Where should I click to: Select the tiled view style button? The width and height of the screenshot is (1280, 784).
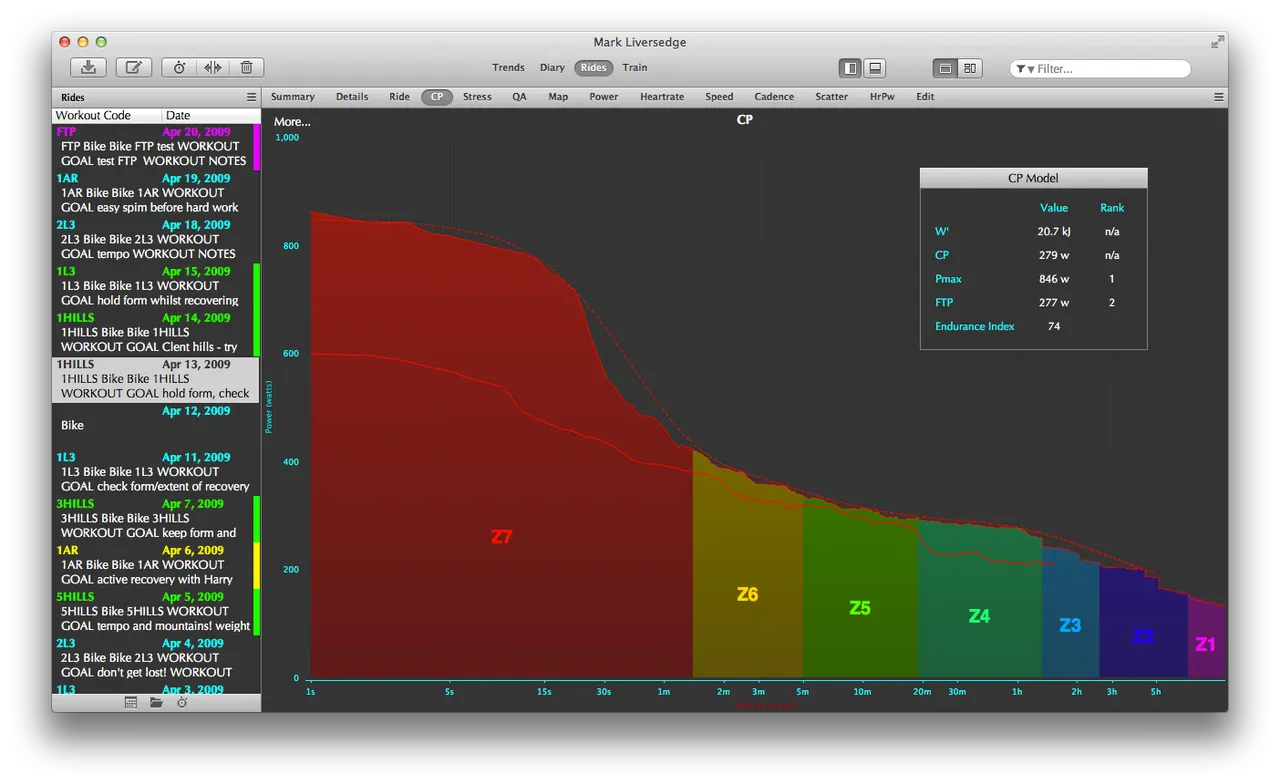click(x=969, y=68)
